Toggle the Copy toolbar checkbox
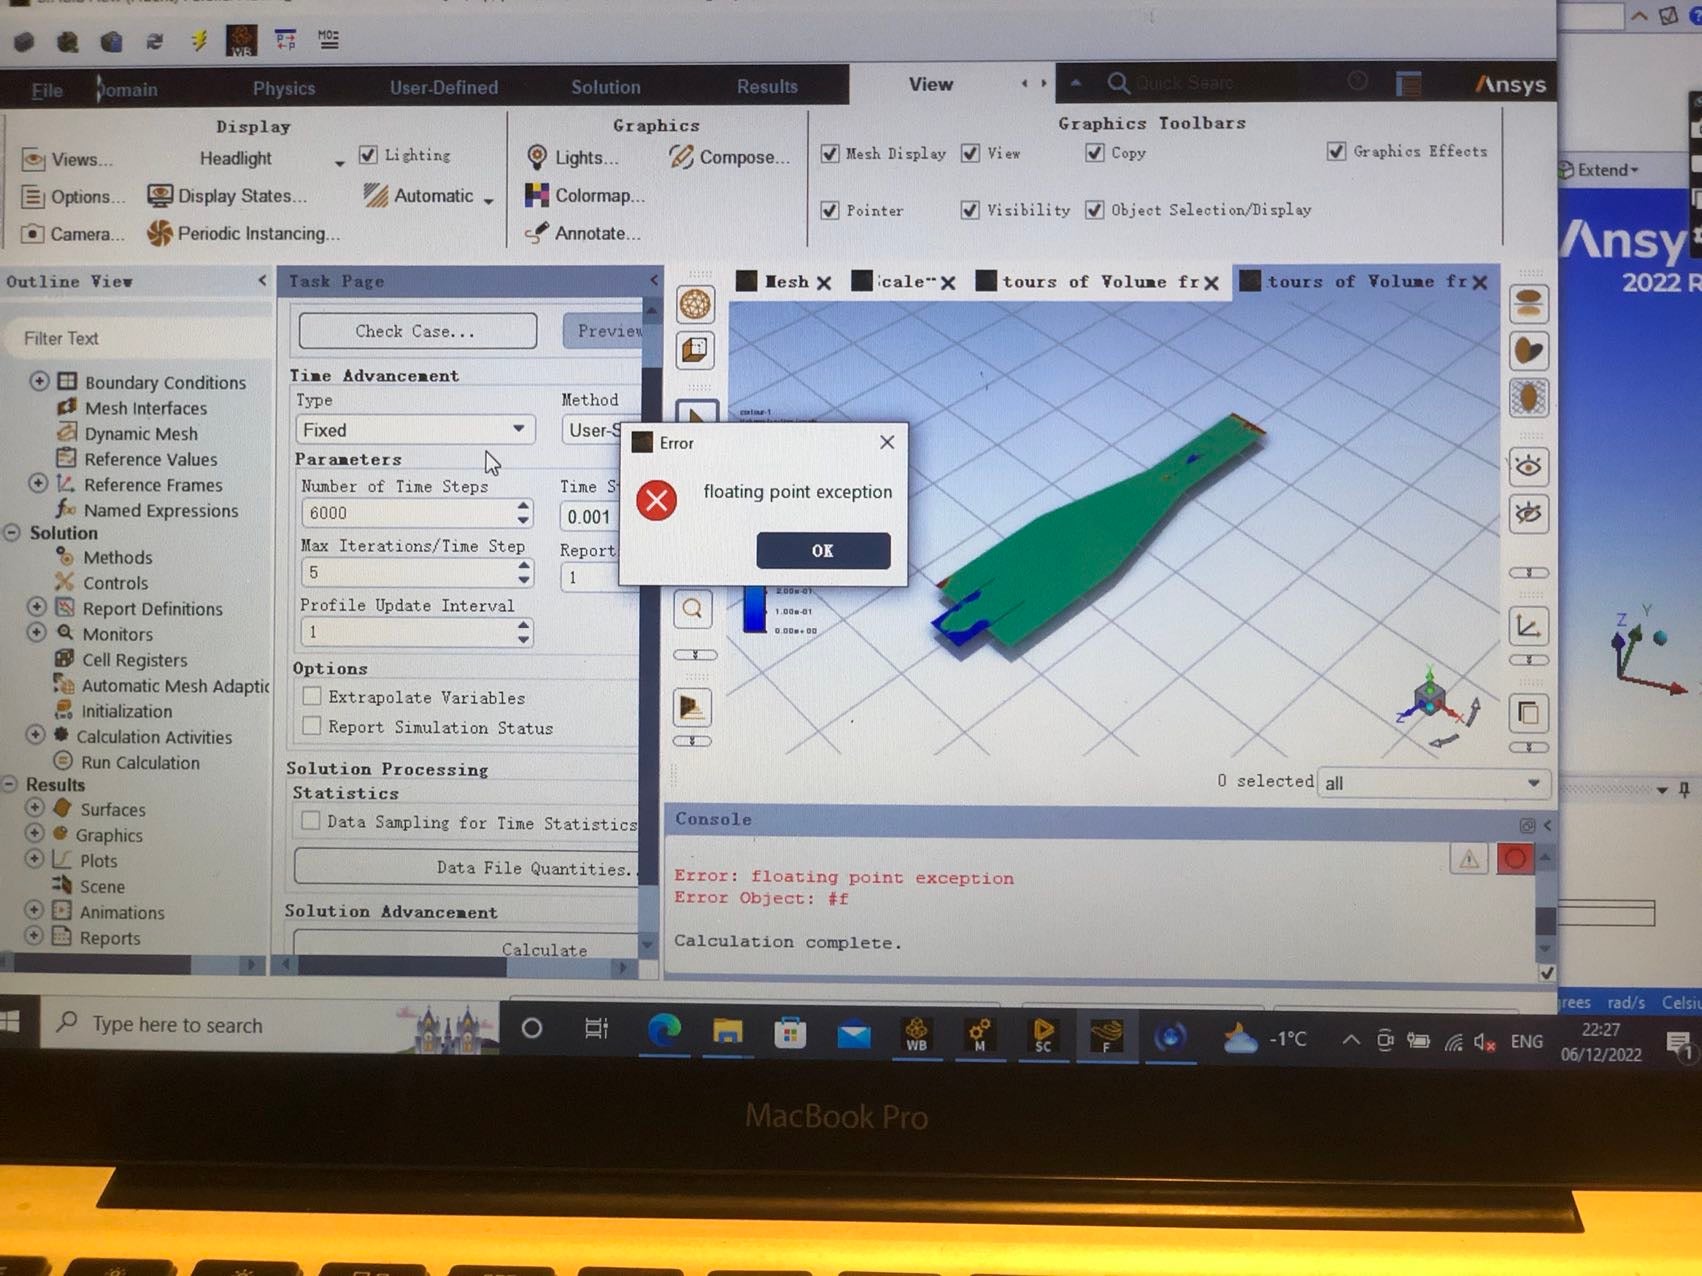The height and width of the screenshot is (1276, 1702). [1095, 152]
